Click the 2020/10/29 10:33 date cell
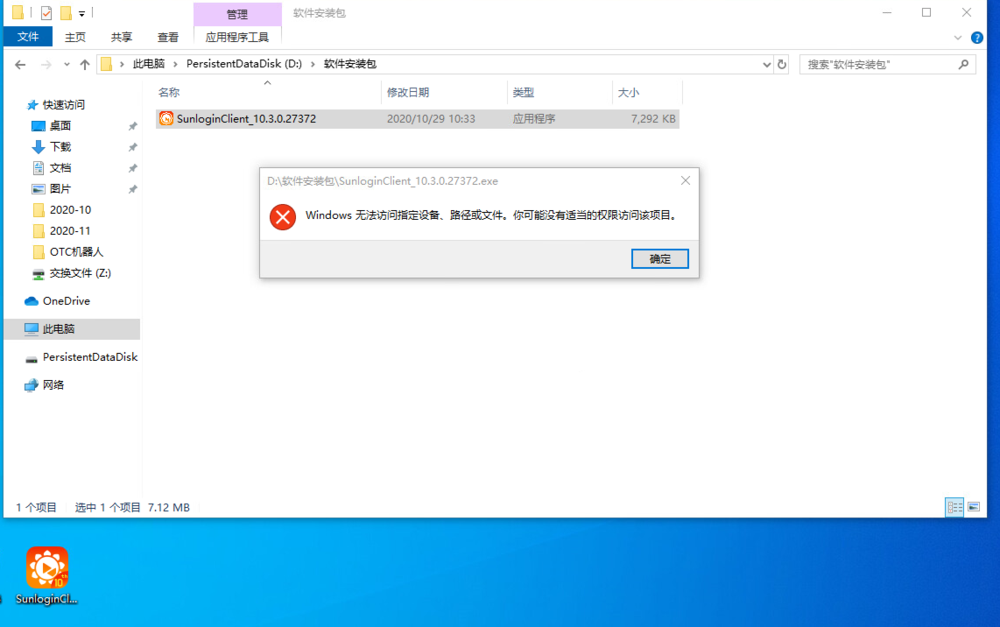This screenshot has height=627, width=1000. tap(430, 119)
